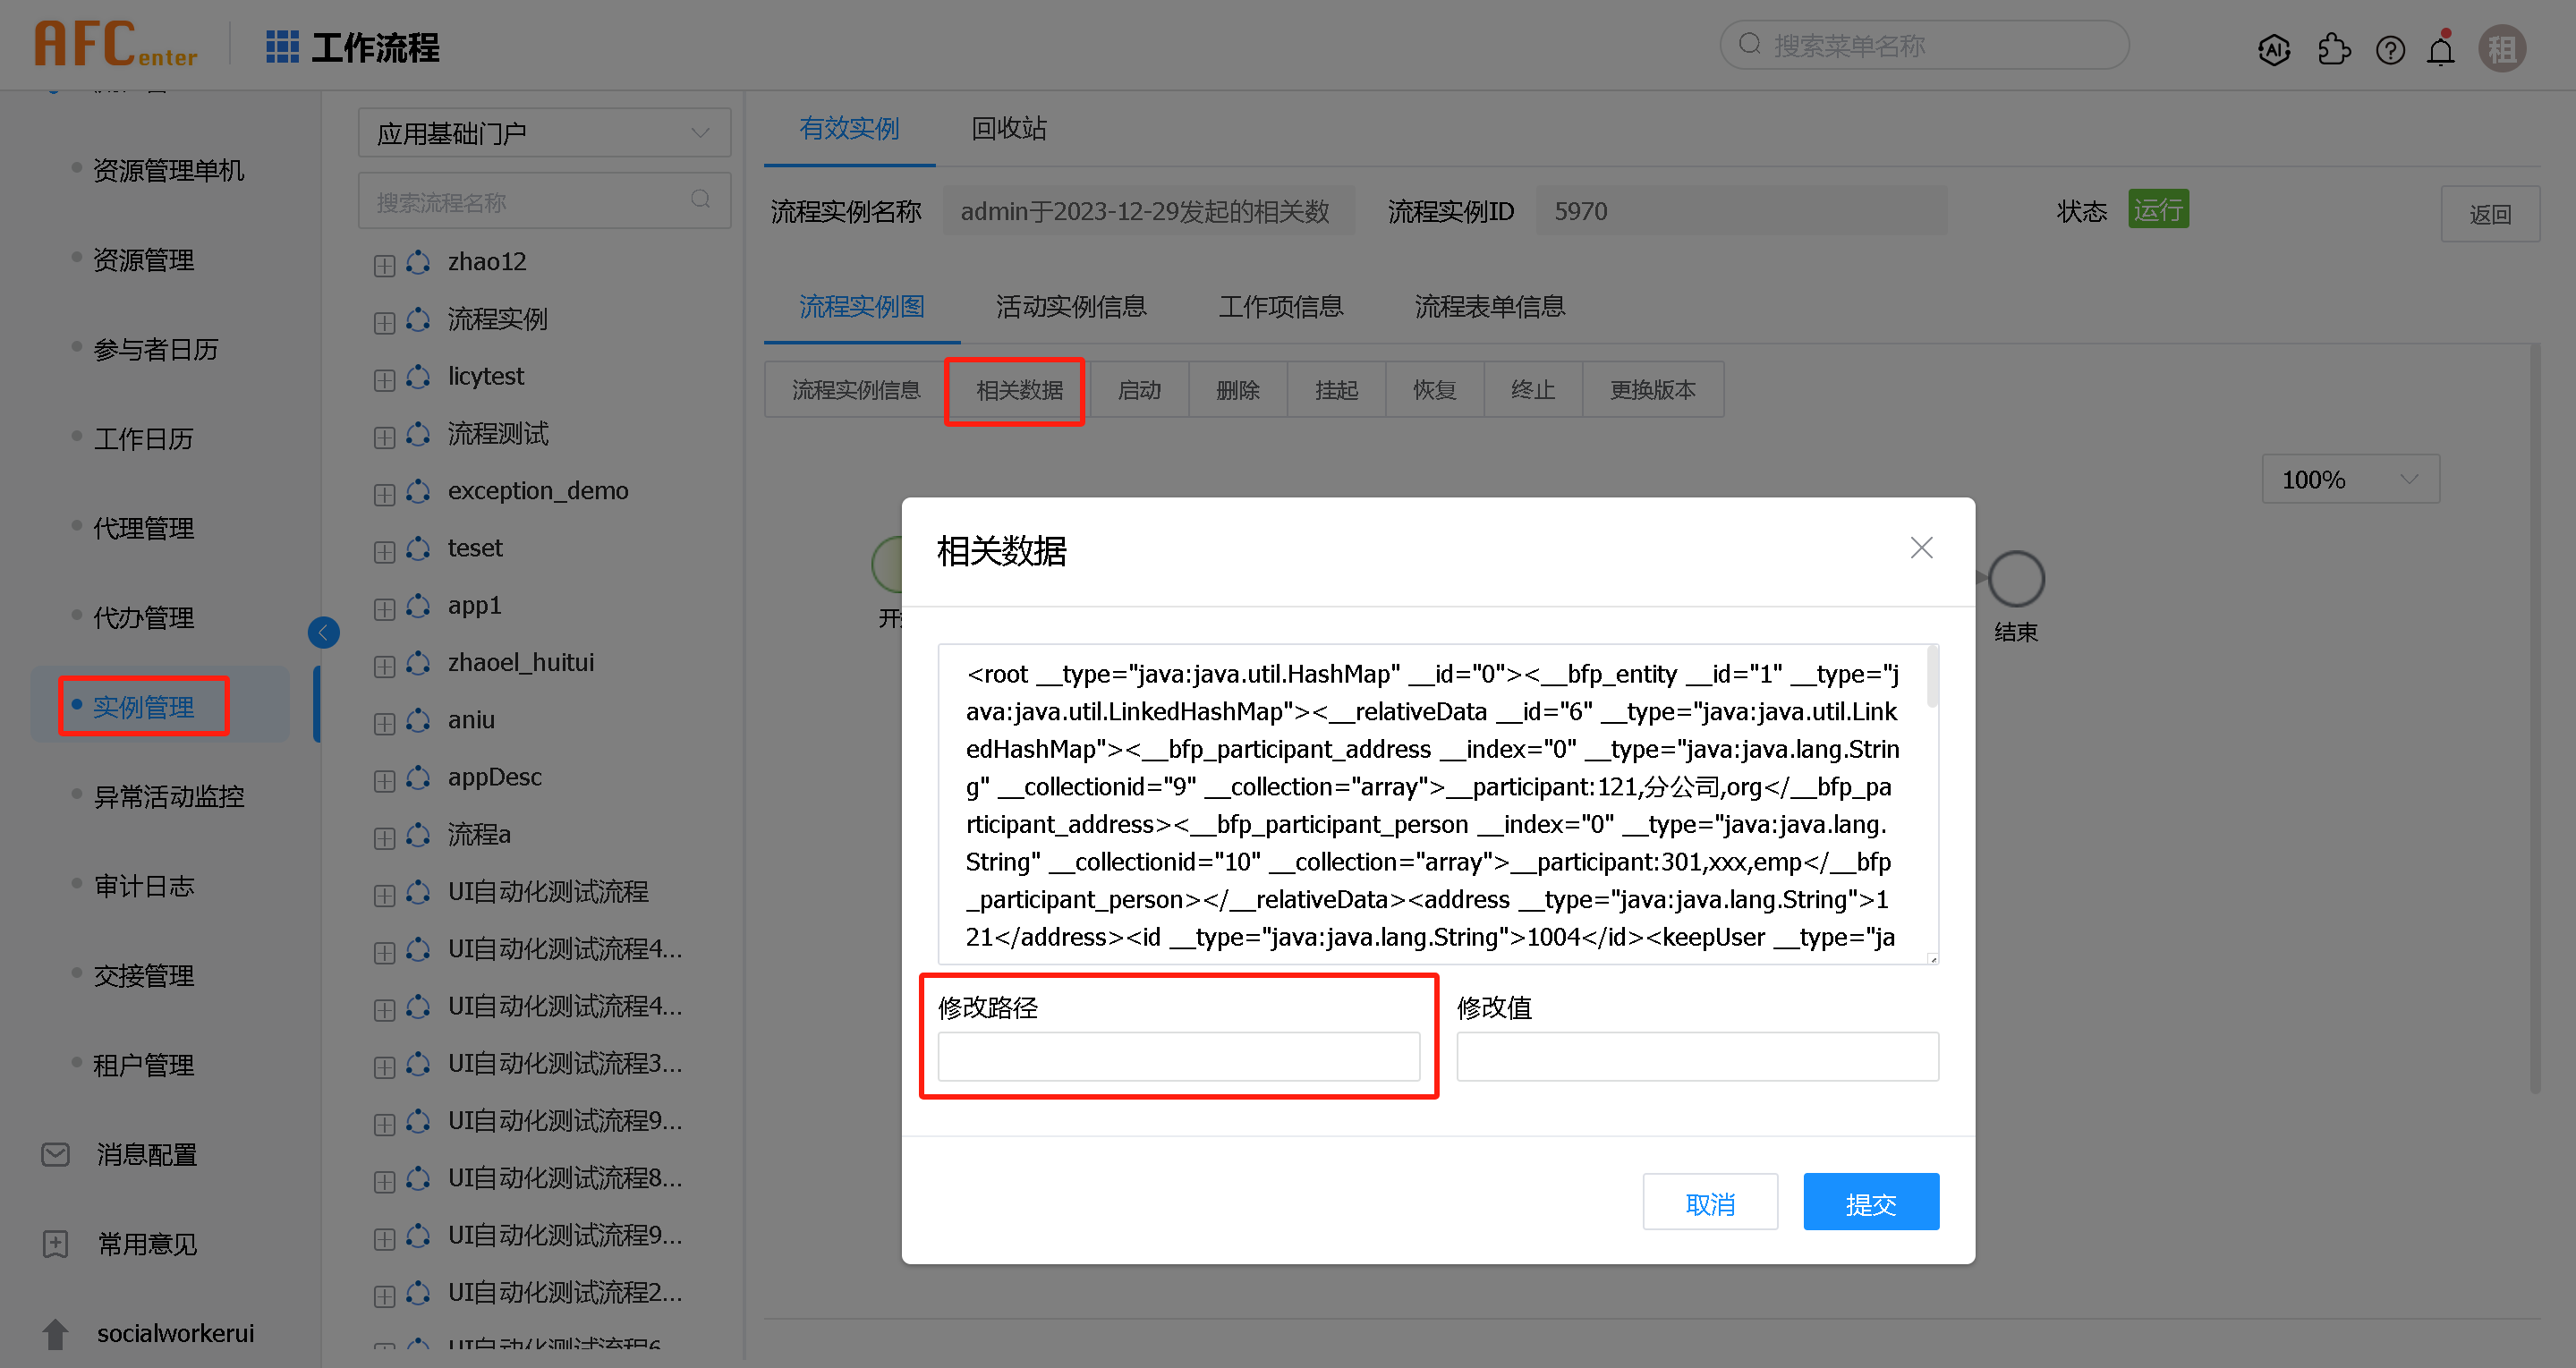Click the user avatar icon
Screen dimensions: 2576x1368
point(2502,49)
